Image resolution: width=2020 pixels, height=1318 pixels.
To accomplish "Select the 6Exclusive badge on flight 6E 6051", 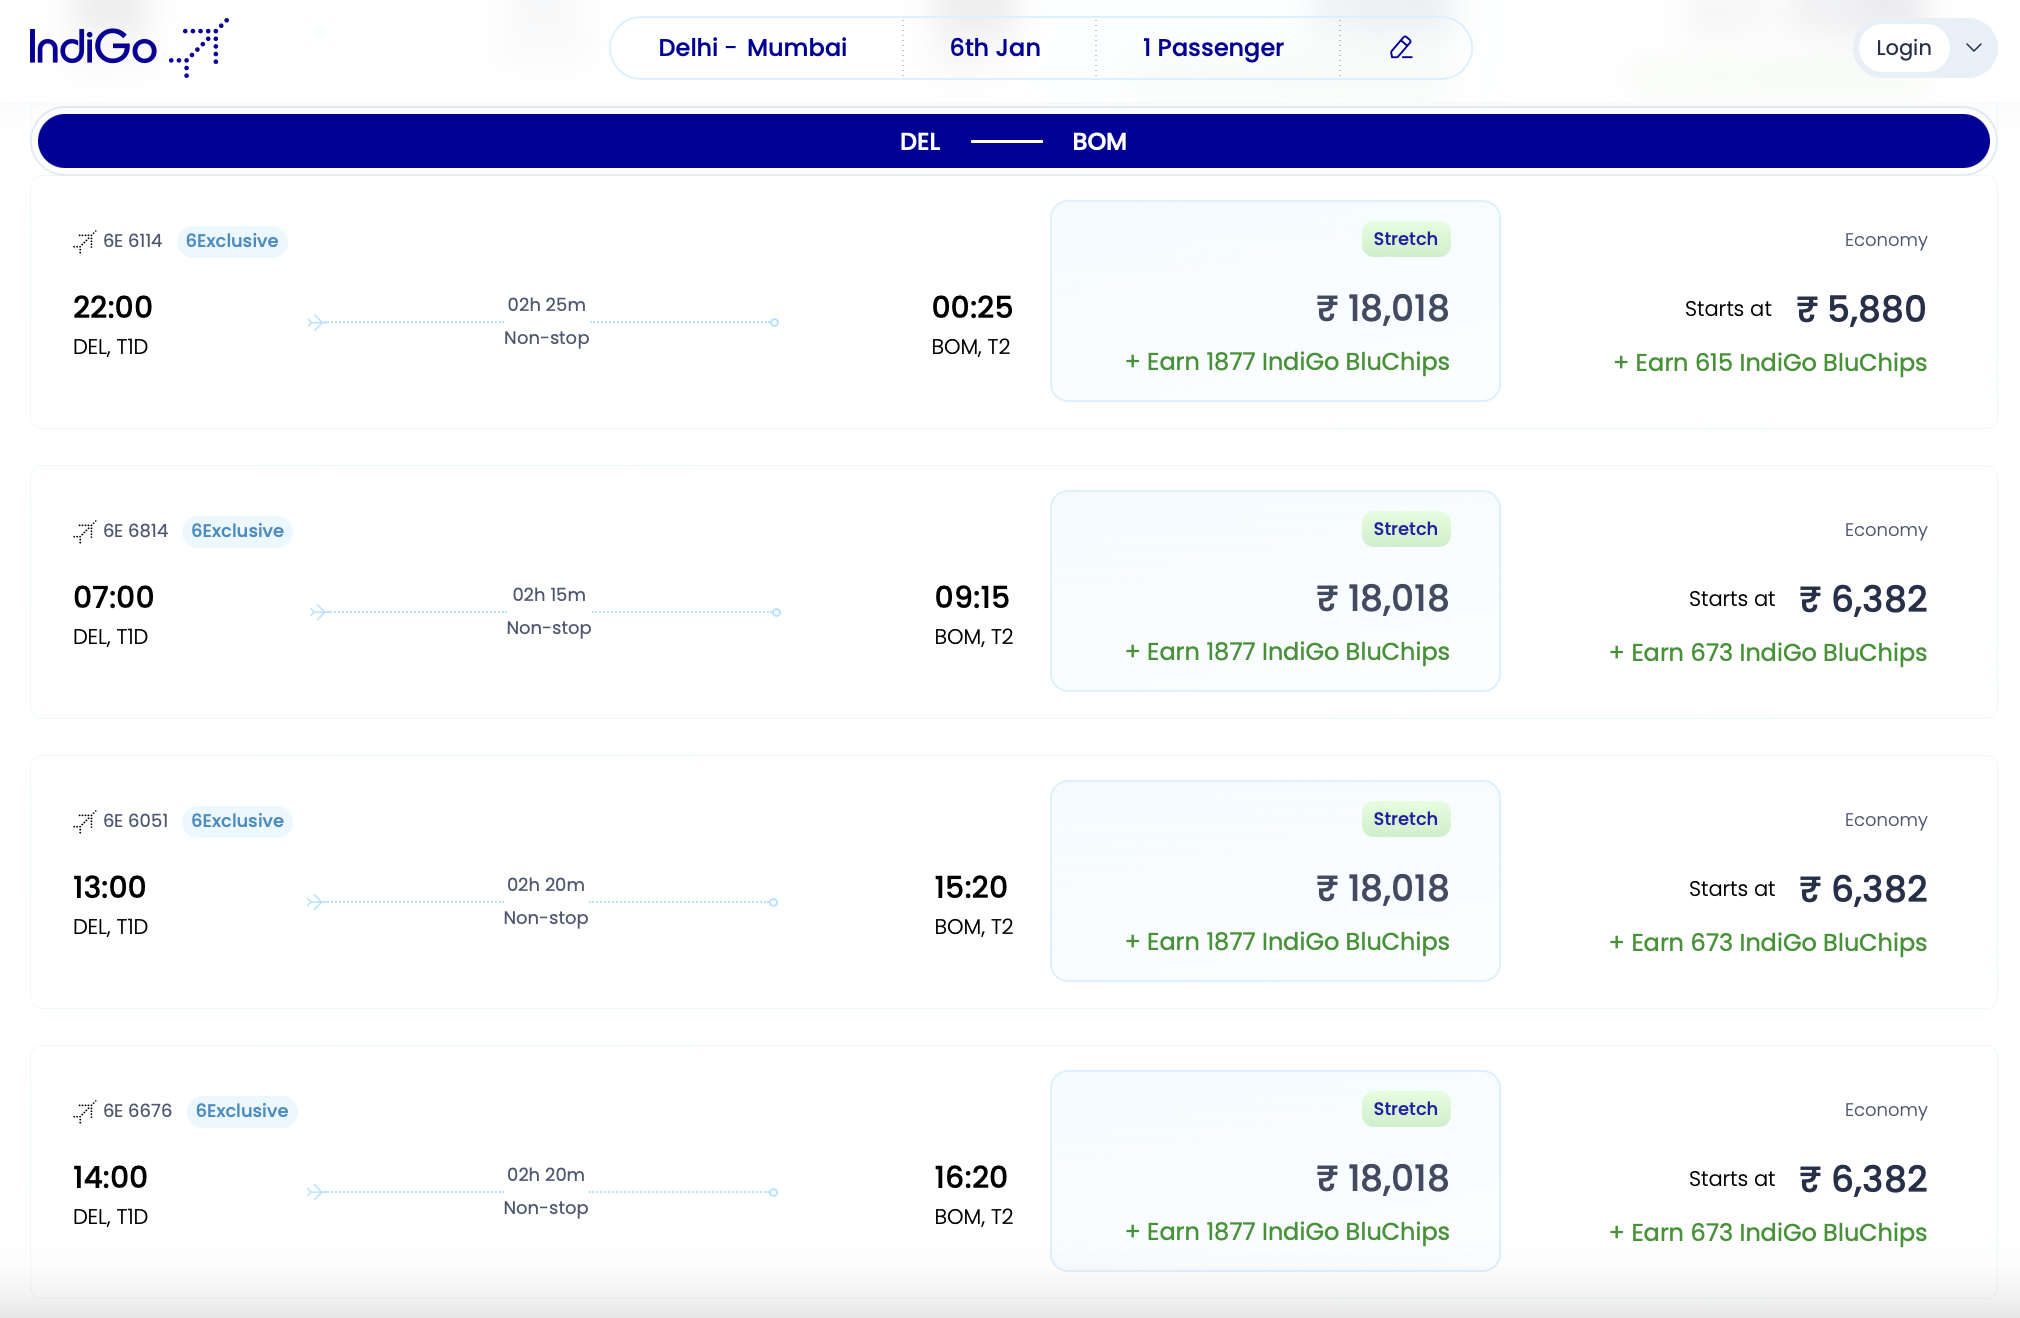I will coord(237,821).
